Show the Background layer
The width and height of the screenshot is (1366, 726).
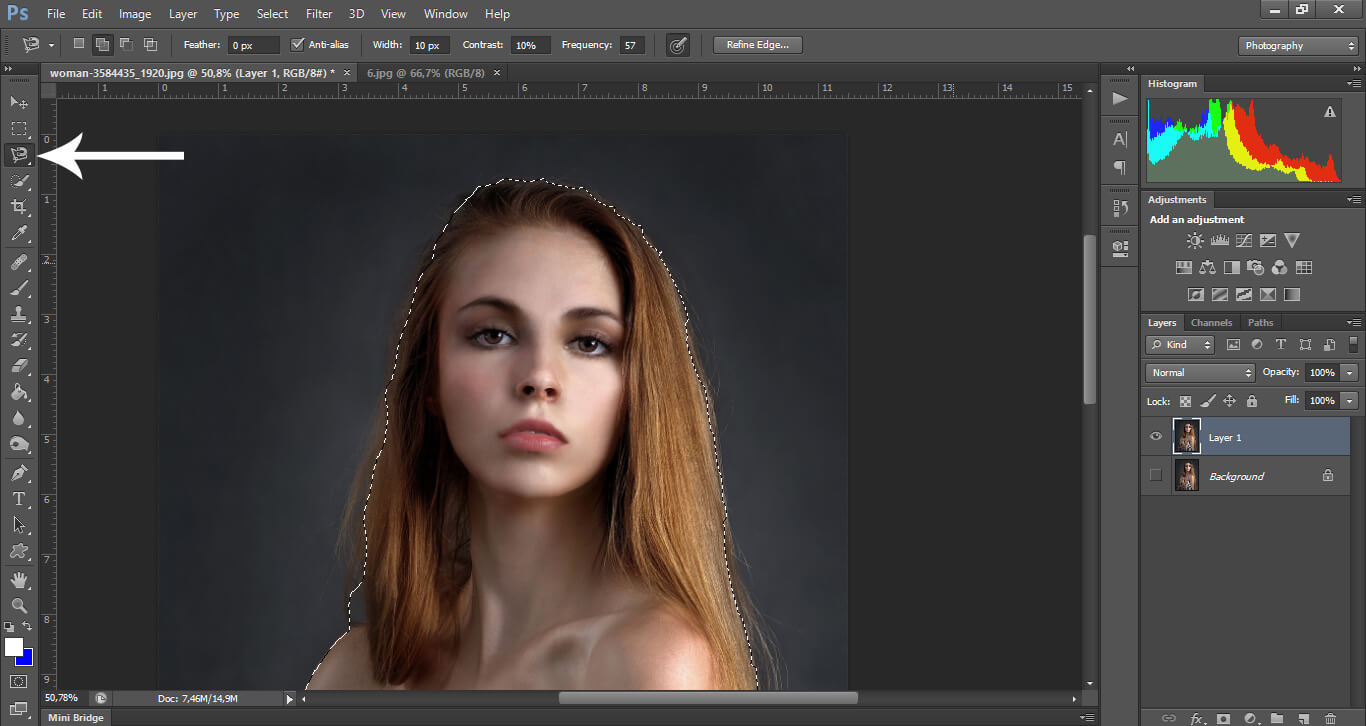coord(1156,476)
